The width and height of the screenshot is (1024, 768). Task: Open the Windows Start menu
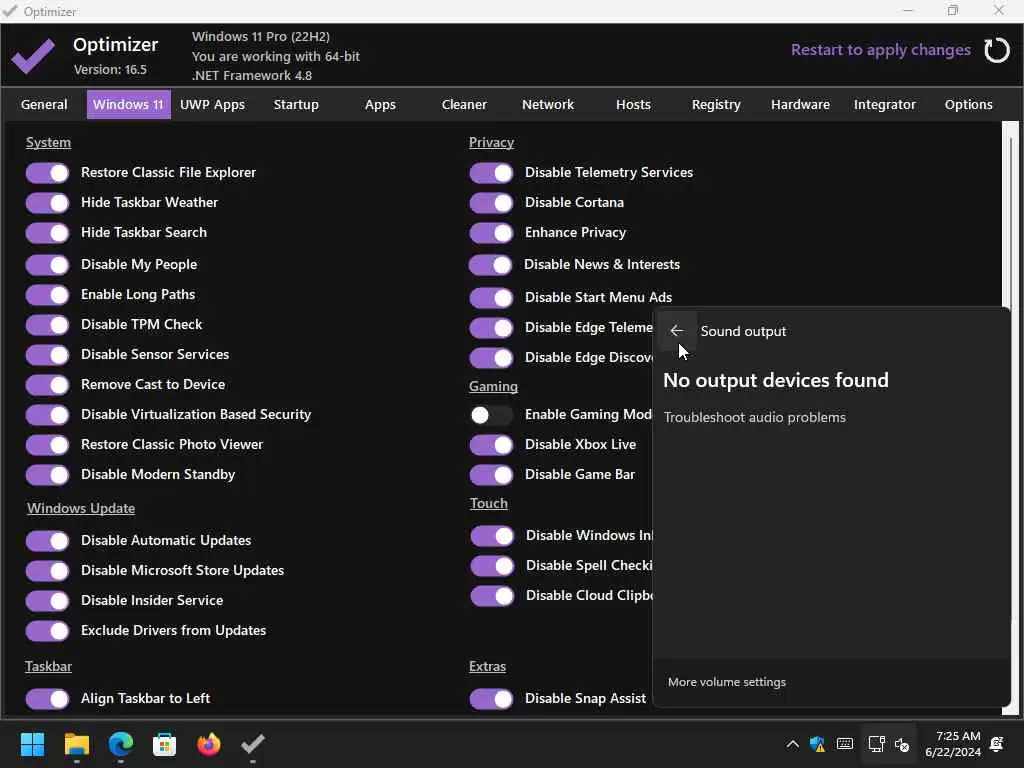[x=32, y=744]
